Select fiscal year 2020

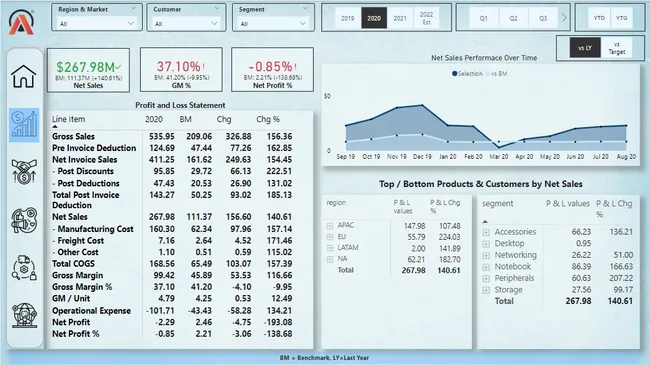pyautogui.click(x=374, y=18)
